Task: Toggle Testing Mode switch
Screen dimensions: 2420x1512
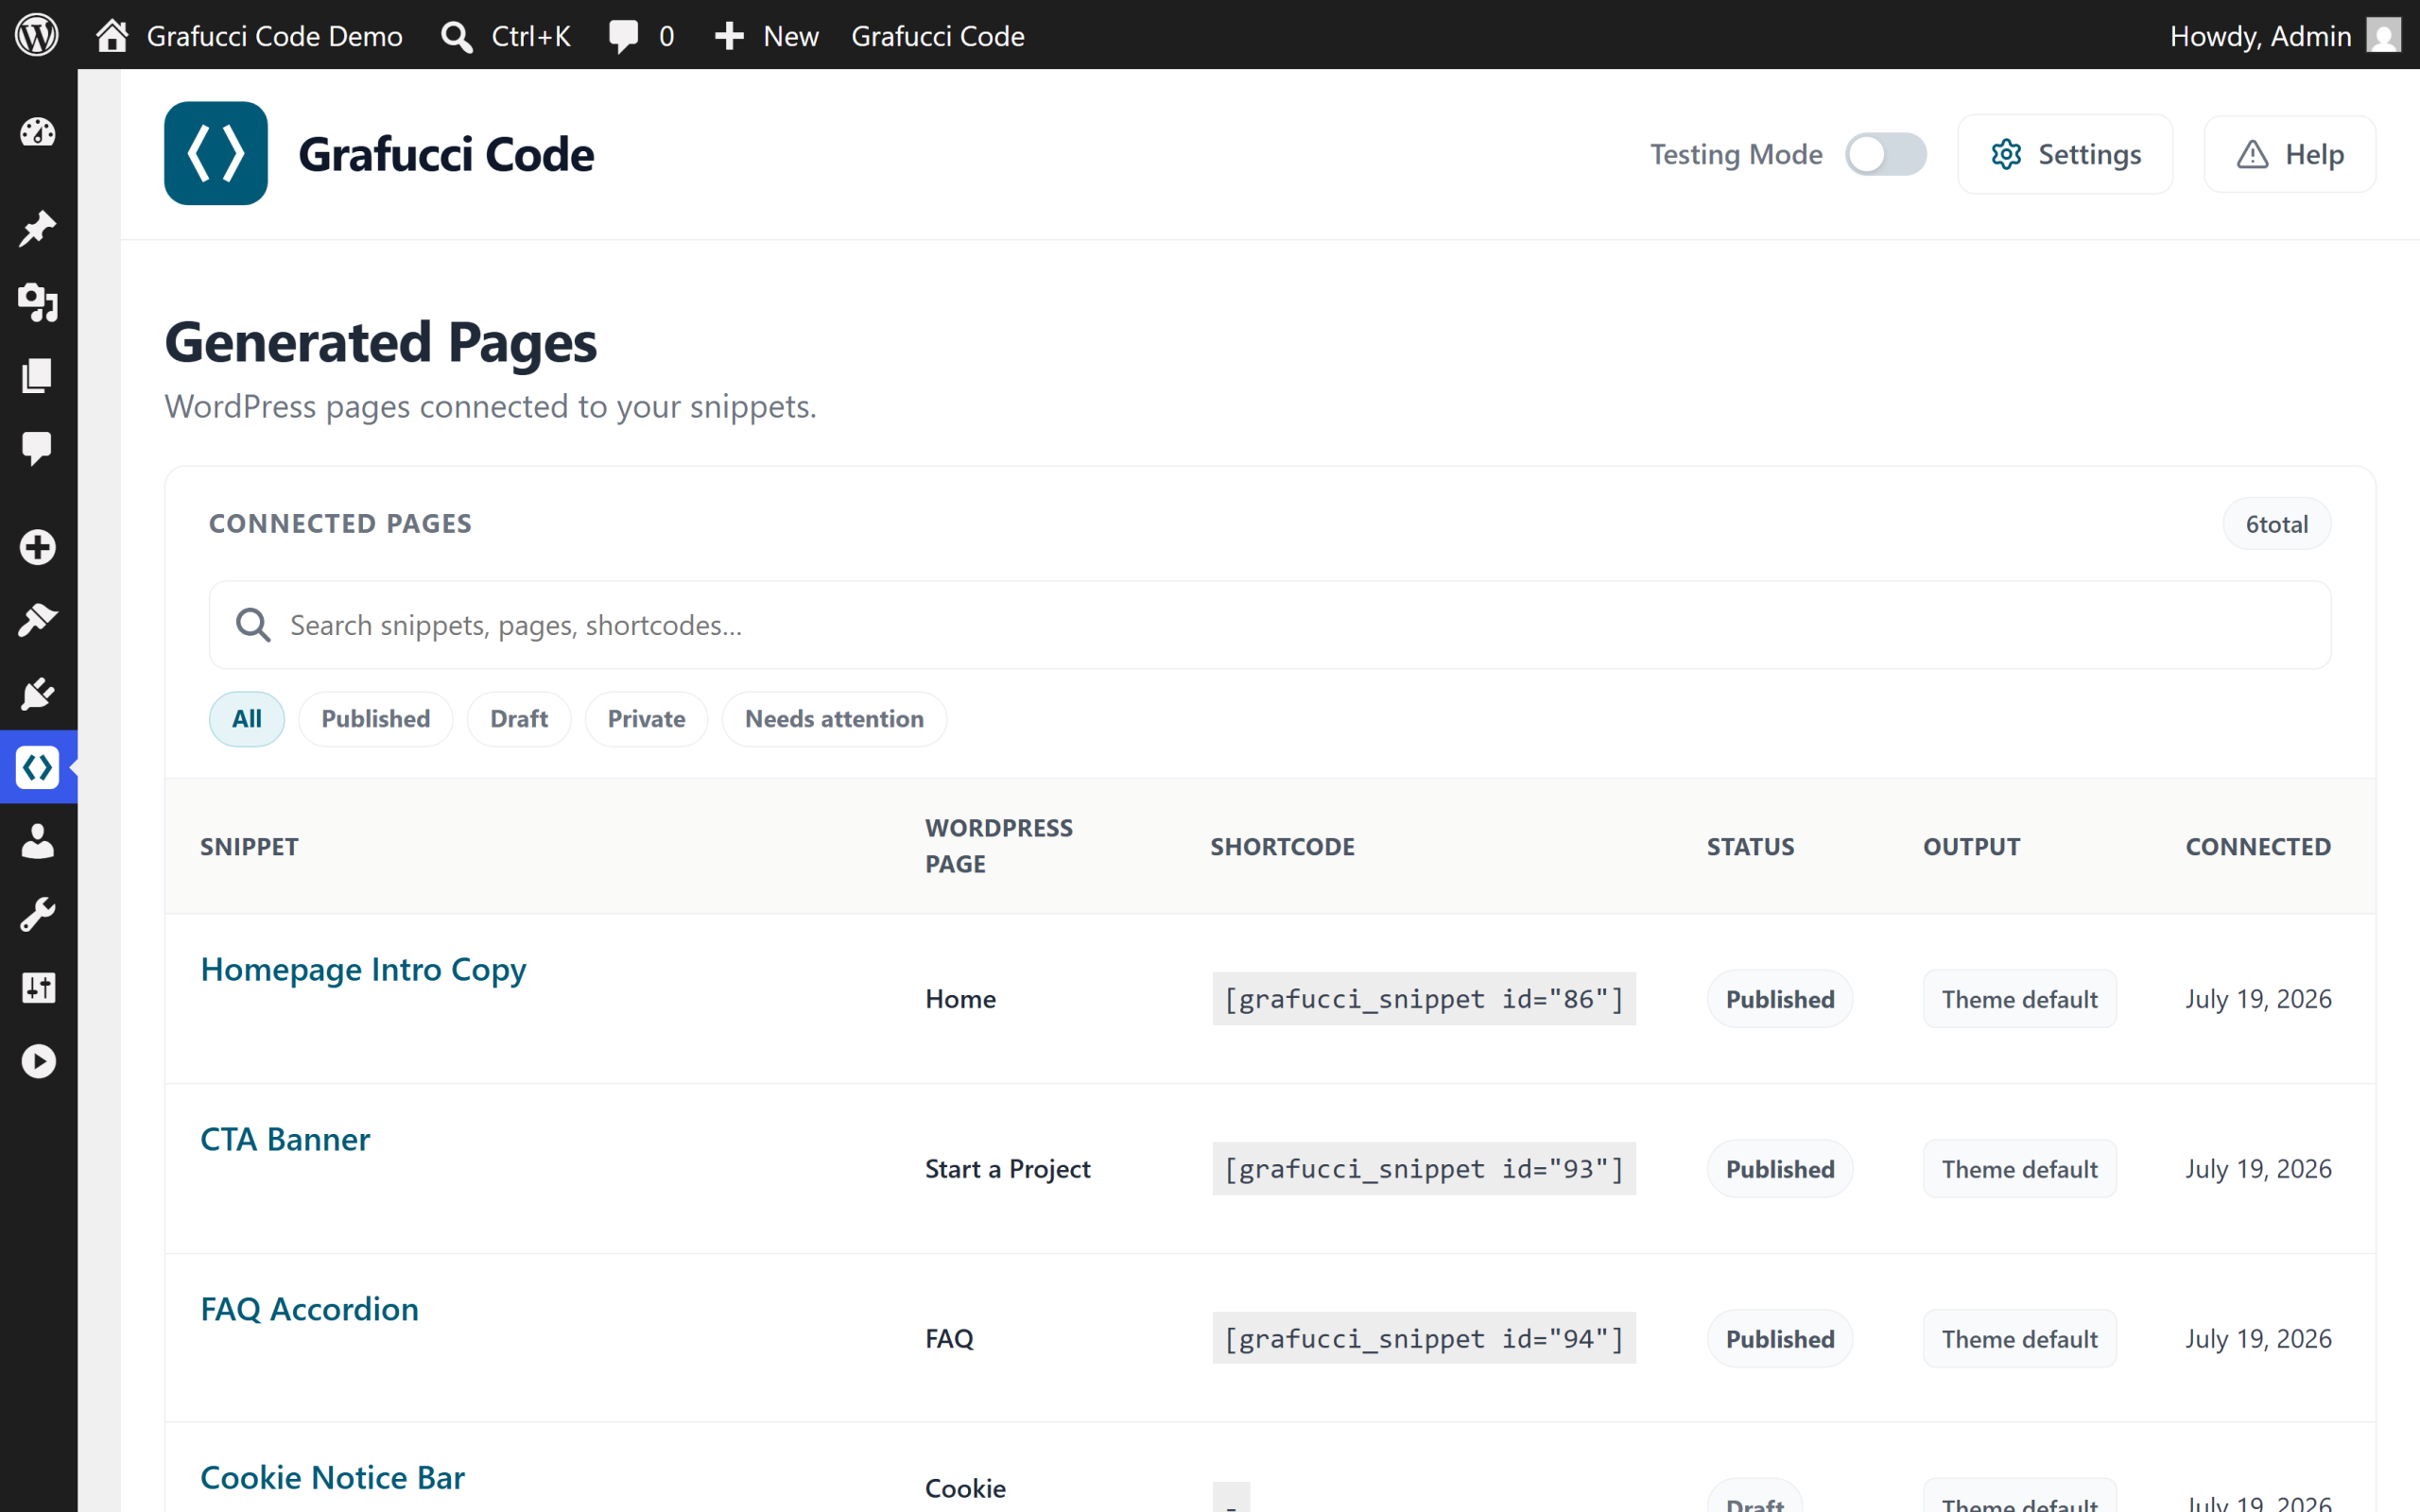Action: [x=1886, y=154]
